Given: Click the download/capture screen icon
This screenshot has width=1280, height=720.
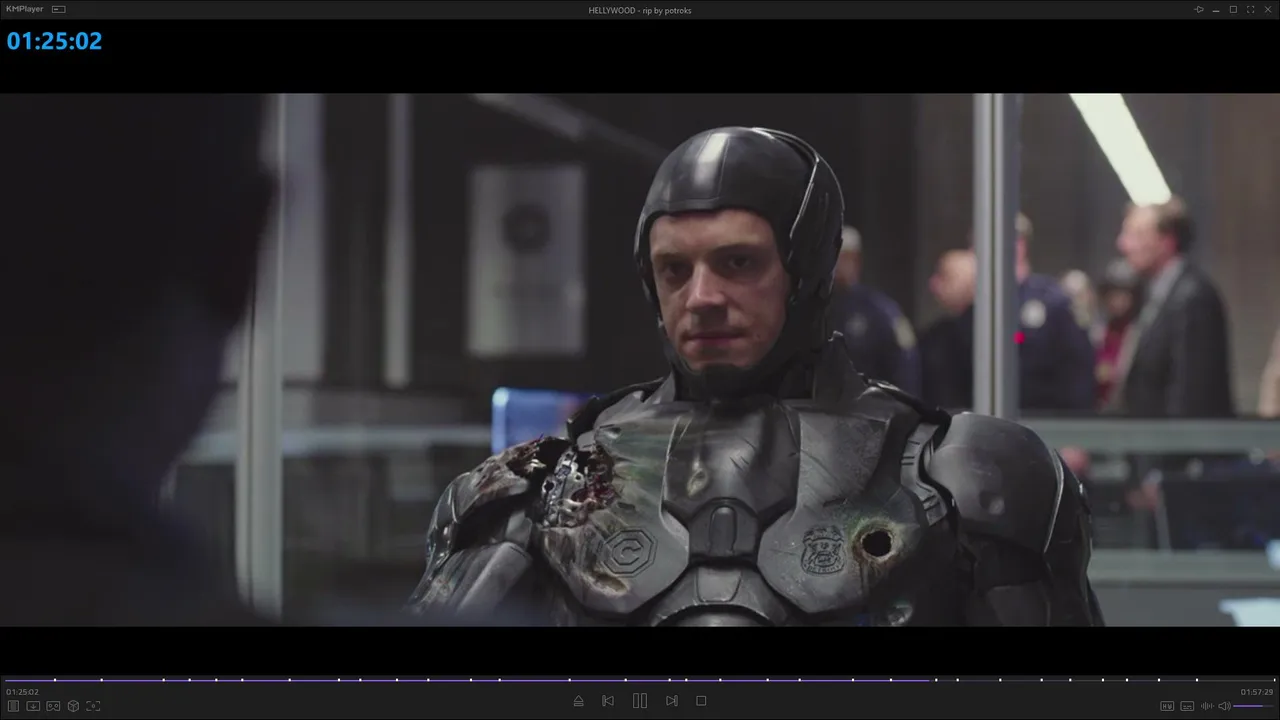Looking at the screenshot, I should click(x=33, y=706).
